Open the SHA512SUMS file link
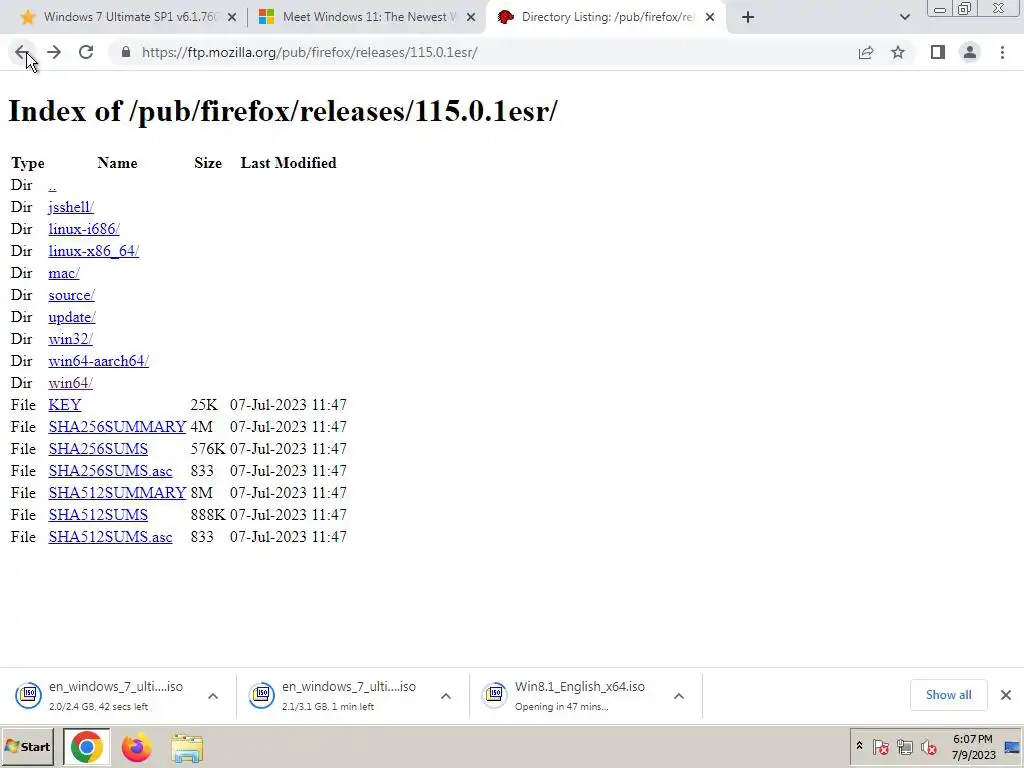Screen dimensions: 1024x768 click(x=98, y=515)
